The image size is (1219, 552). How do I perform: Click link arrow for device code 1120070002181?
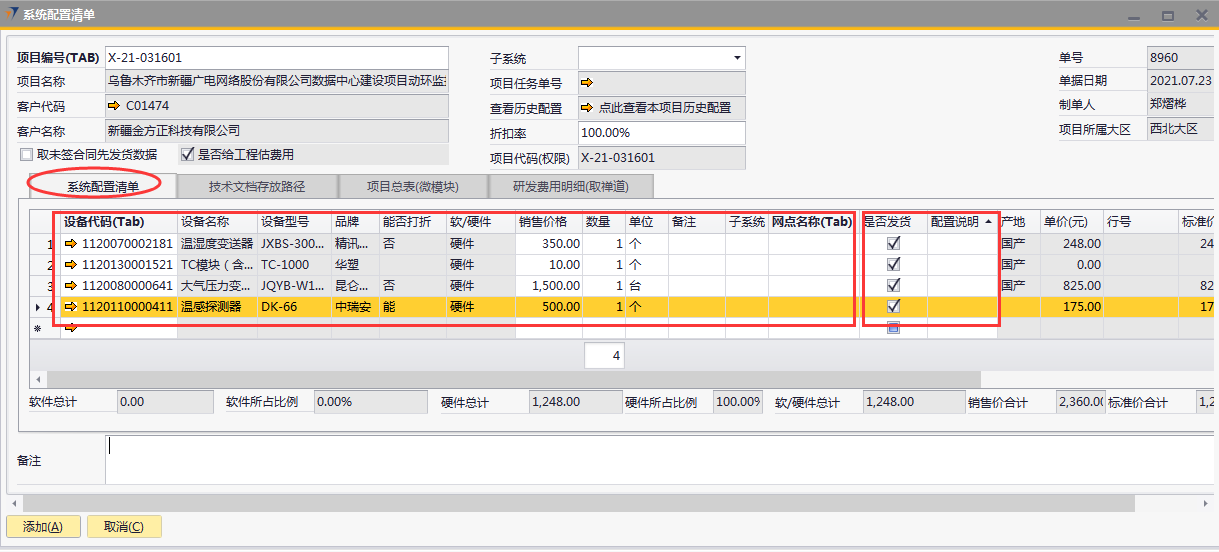pyautogui.click(x=71, y=244)
